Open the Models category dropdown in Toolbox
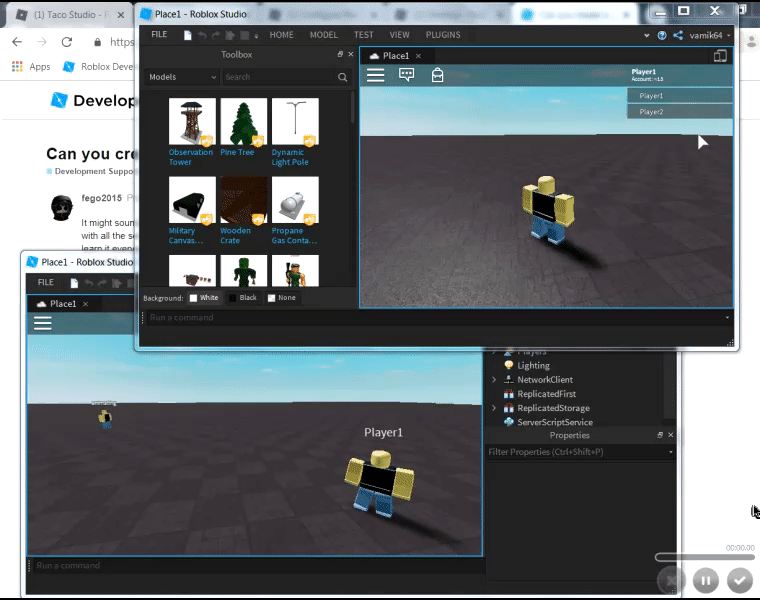 point(182,77)
